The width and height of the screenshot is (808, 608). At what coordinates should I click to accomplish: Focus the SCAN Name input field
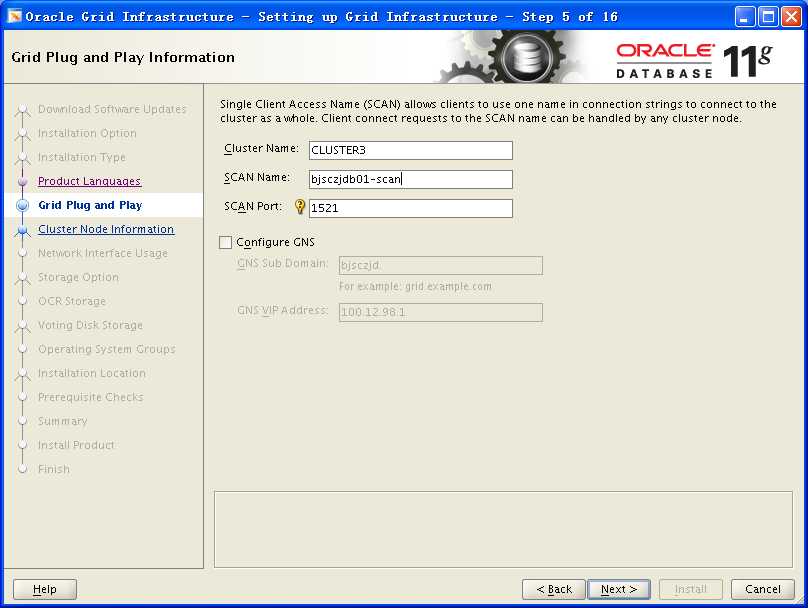[411, 179]
